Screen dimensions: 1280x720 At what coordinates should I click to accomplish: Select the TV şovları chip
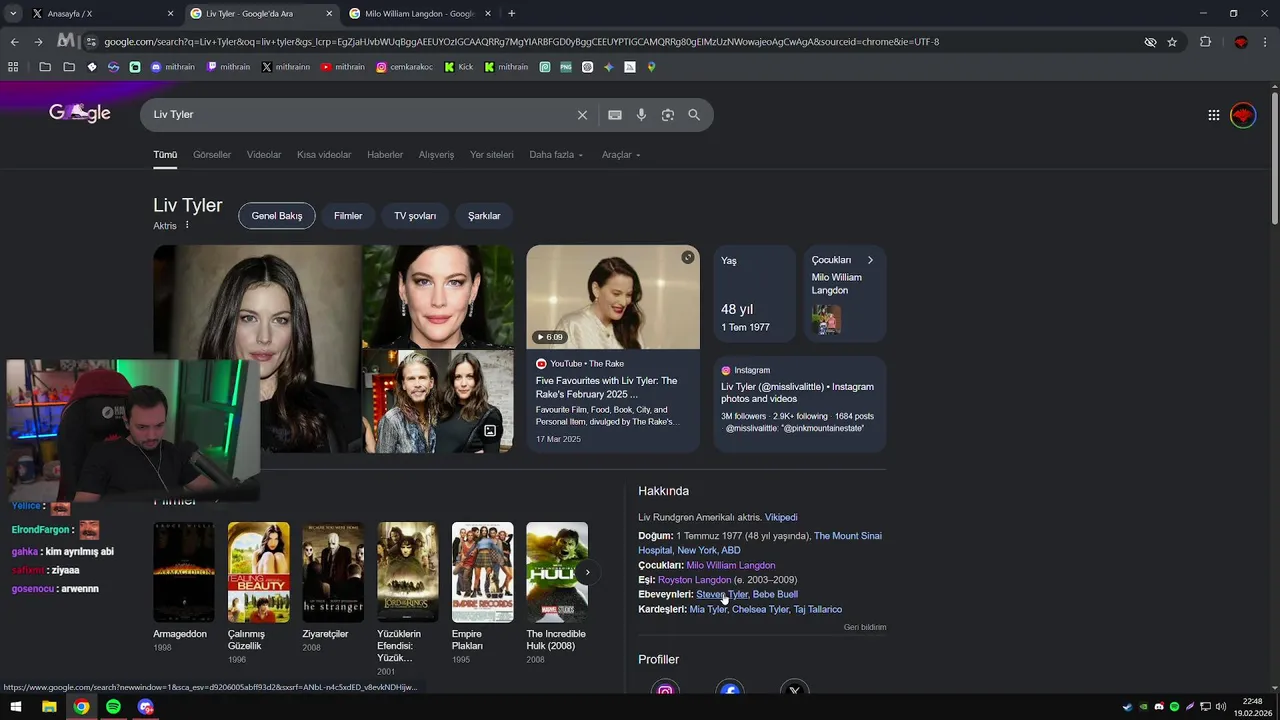(415, 216)
